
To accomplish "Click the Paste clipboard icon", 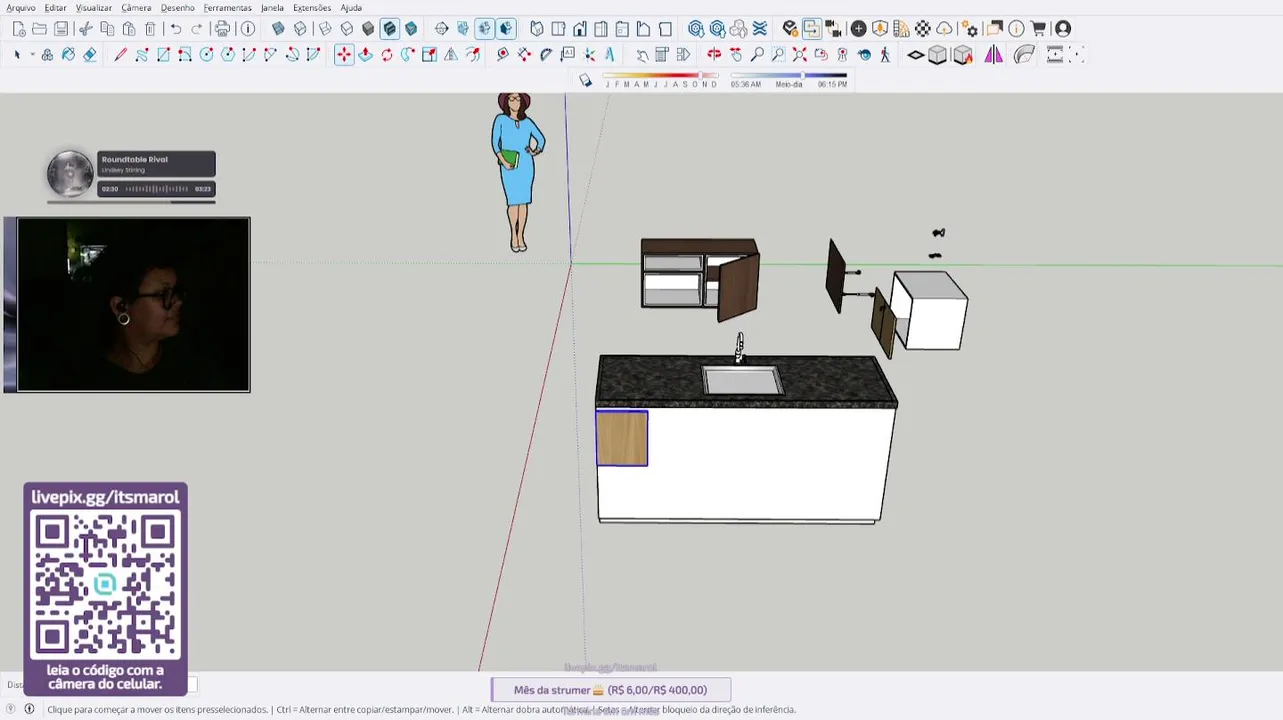I will point(128,29).
